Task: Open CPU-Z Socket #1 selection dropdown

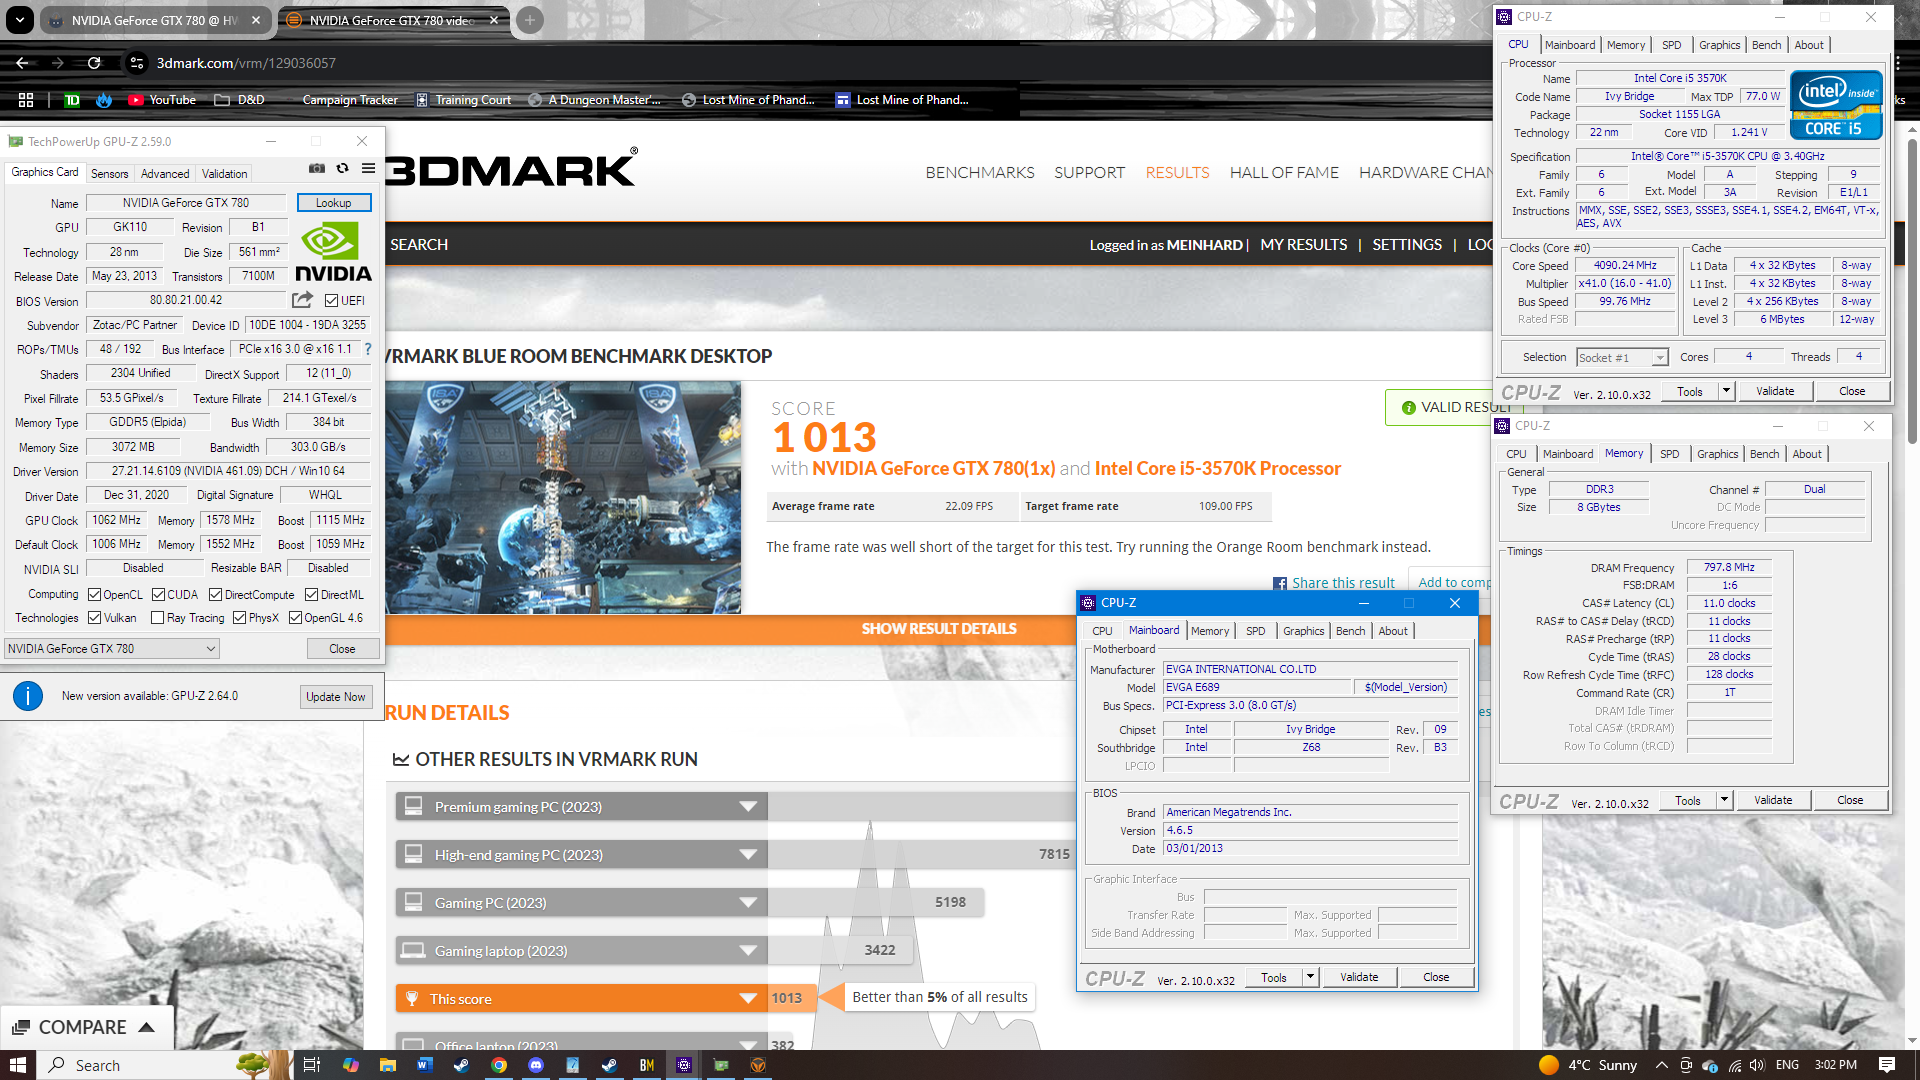Action: coord(1622,358)
